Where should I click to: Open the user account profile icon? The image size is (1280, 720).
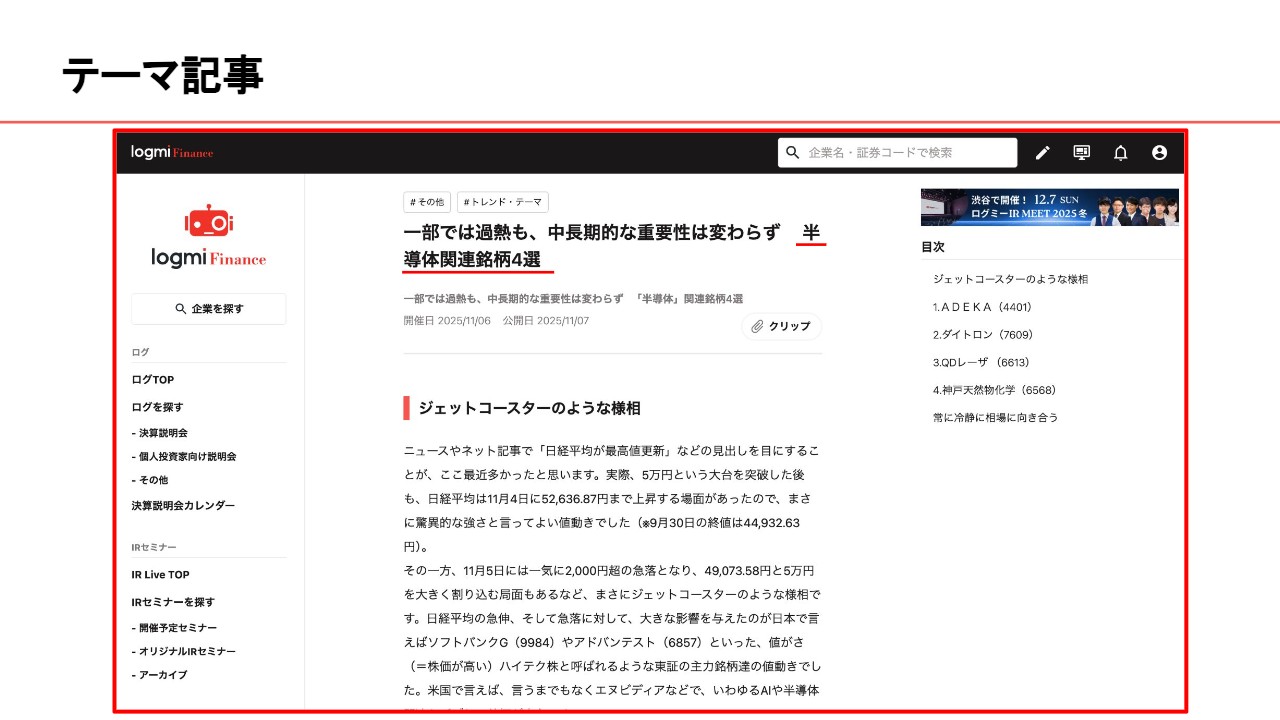point(1159,153)
